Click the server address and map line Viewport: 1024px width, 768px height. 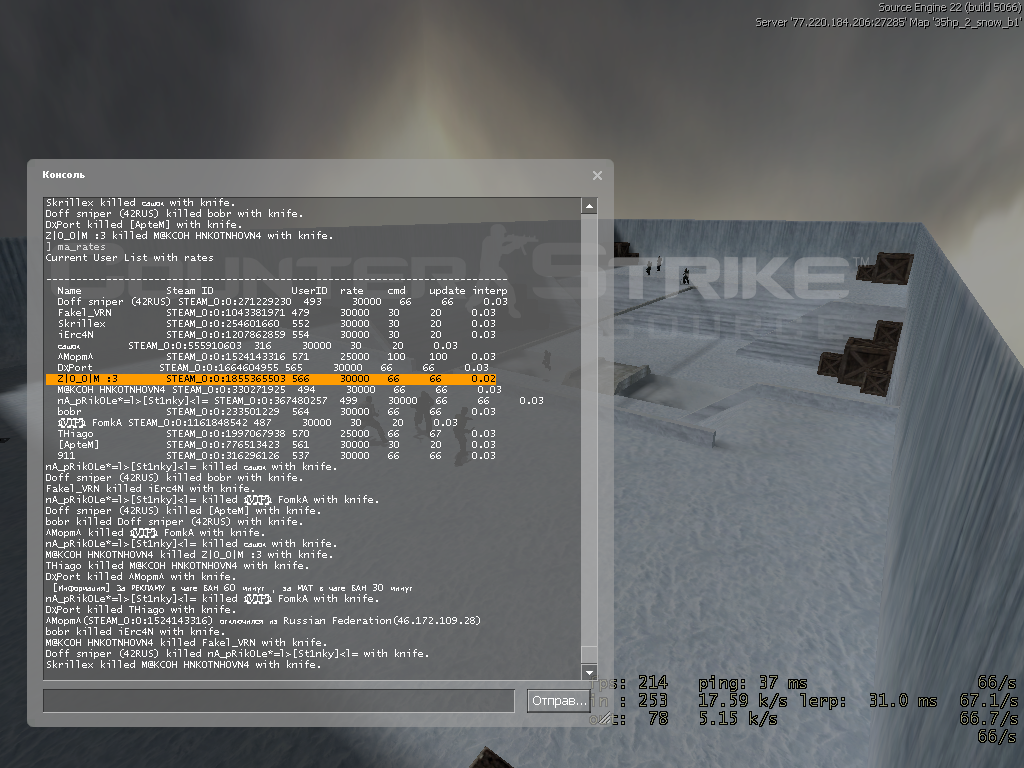888,22
